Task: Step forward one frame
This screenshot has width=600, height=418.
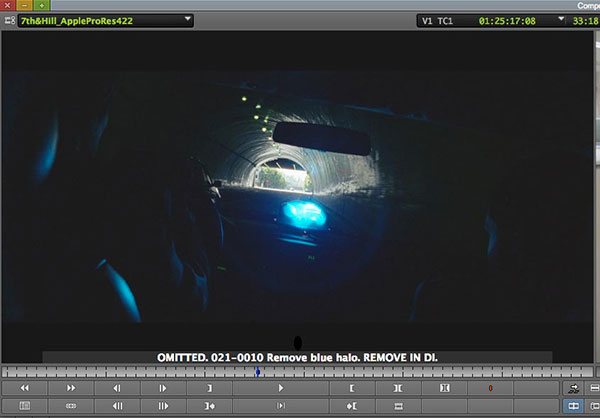Action: [x=163, y=388]
